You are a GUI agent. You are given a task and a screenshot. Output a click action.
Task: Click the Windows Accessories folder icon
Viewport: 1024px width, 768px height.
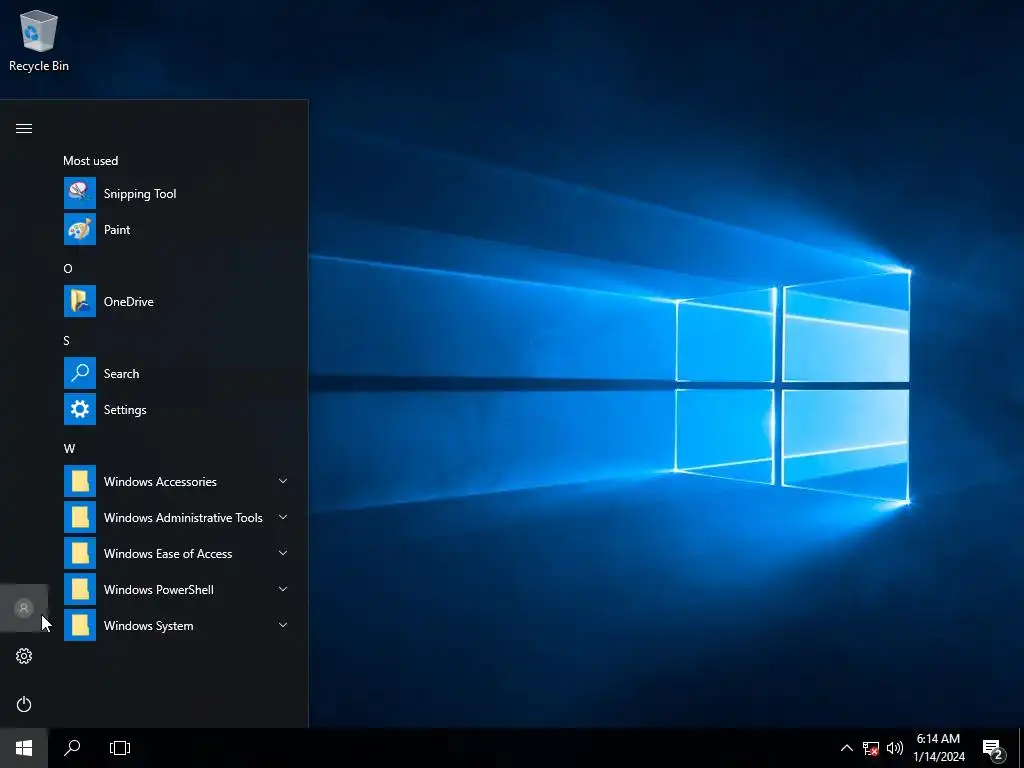[80, 481]
